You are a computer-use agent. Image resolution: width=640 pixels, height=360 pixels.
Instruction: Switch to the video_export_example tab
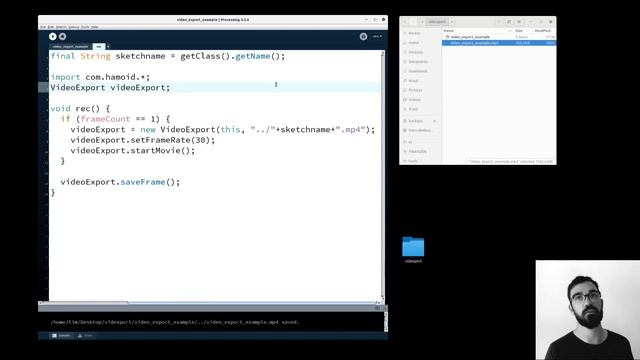coord(70,47)
